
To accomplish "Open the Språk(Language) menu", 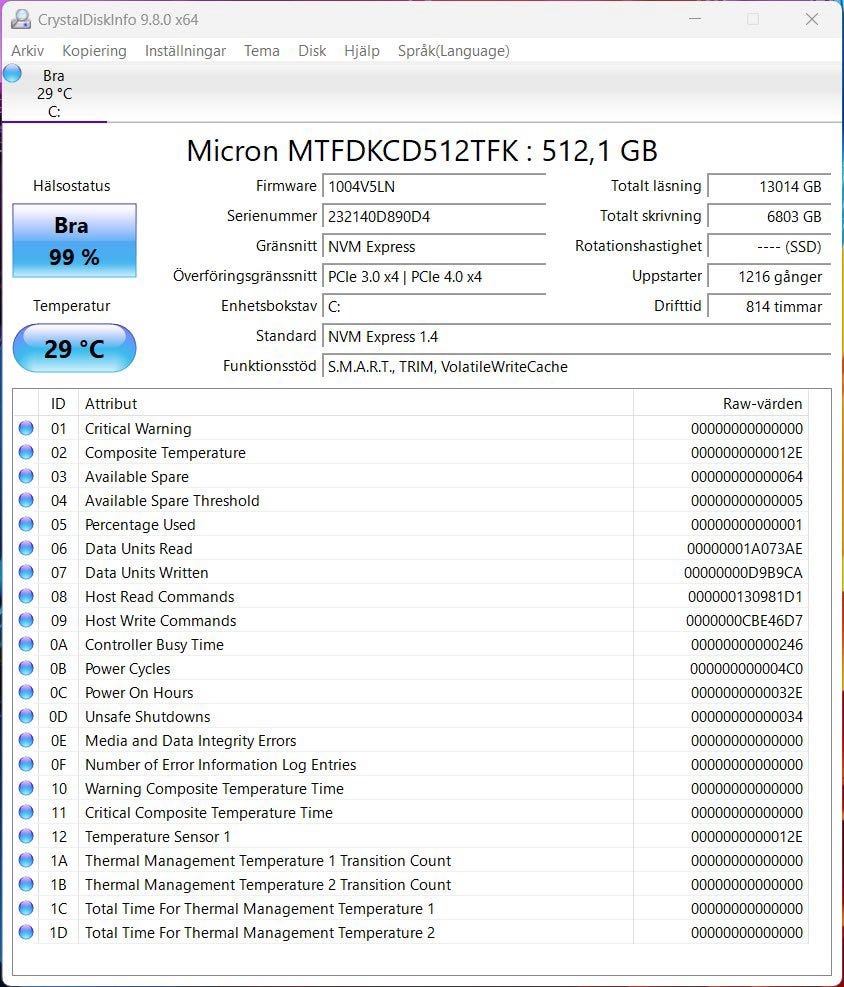I will [453, 51].
